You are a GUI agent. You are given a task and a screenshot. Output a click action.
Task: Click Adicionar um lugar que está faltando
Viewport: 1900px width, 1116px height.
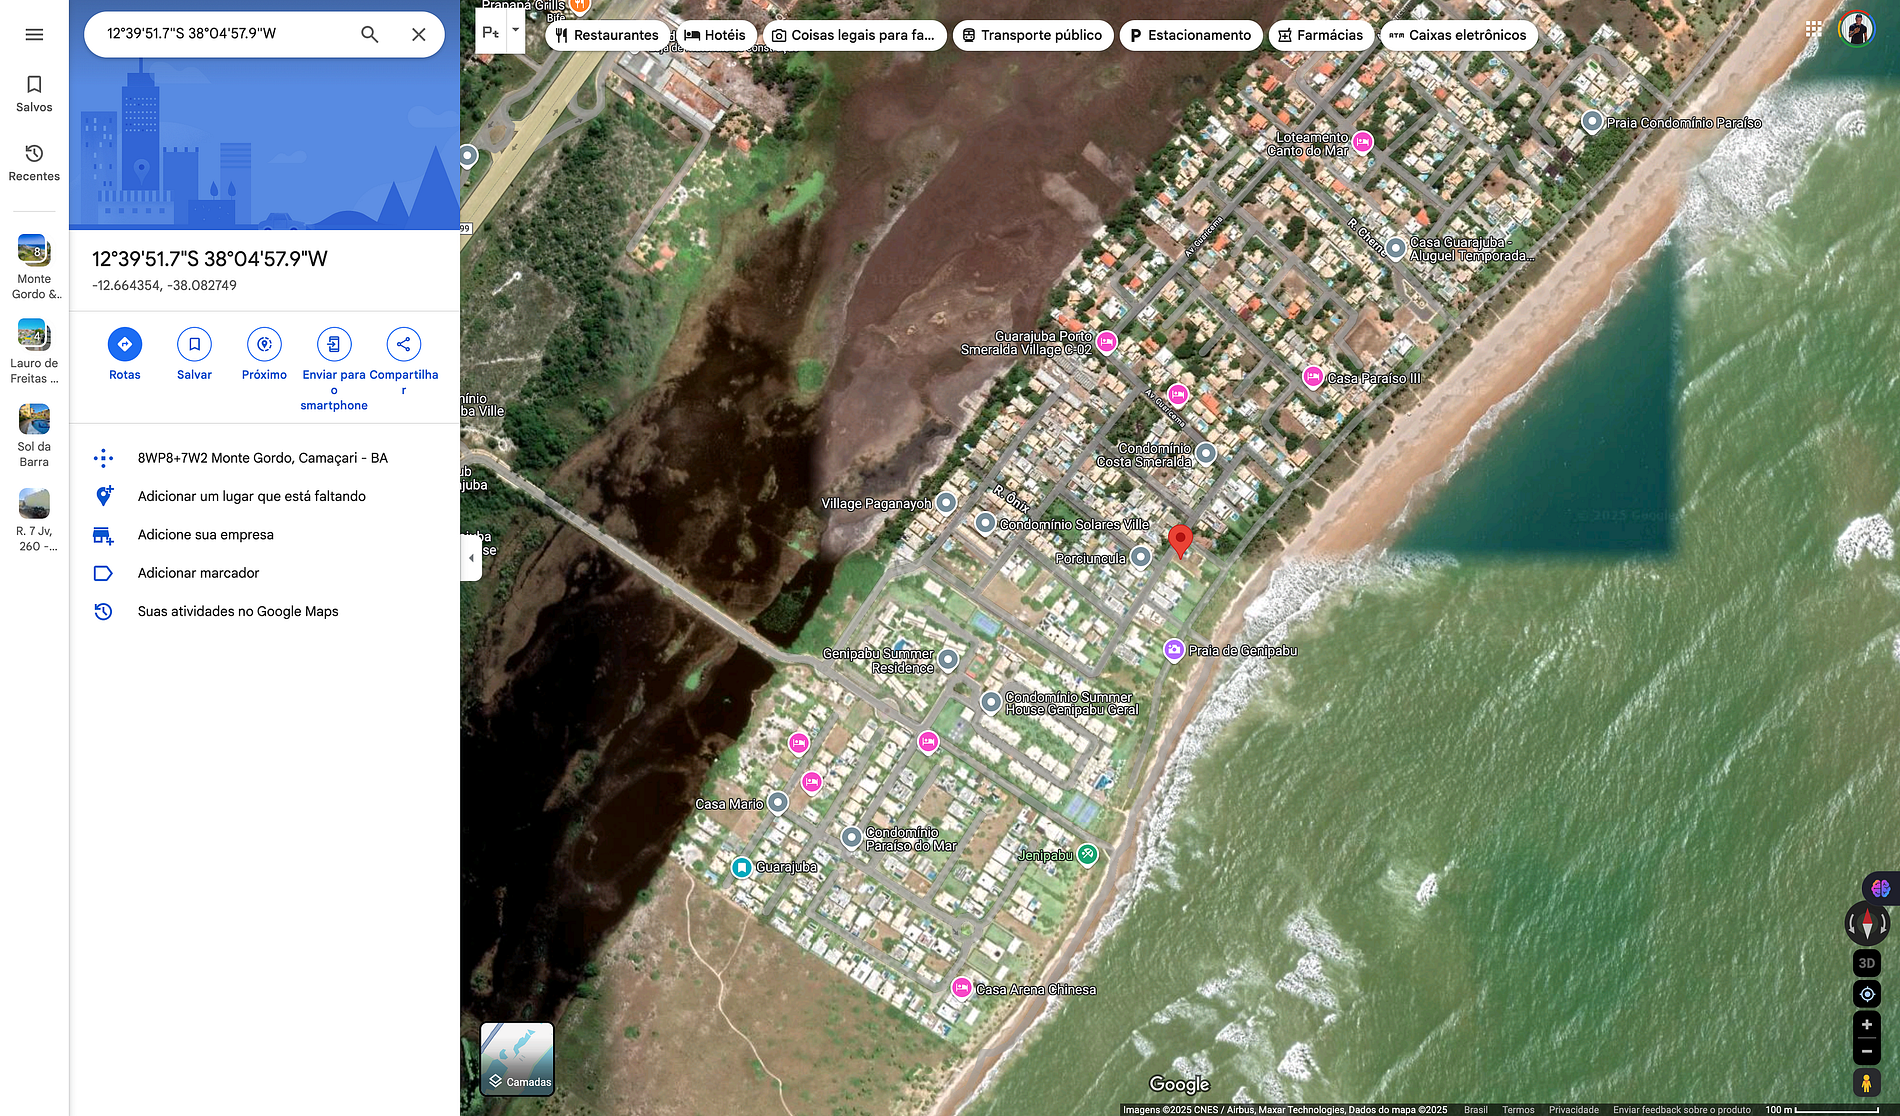[252, 496]
